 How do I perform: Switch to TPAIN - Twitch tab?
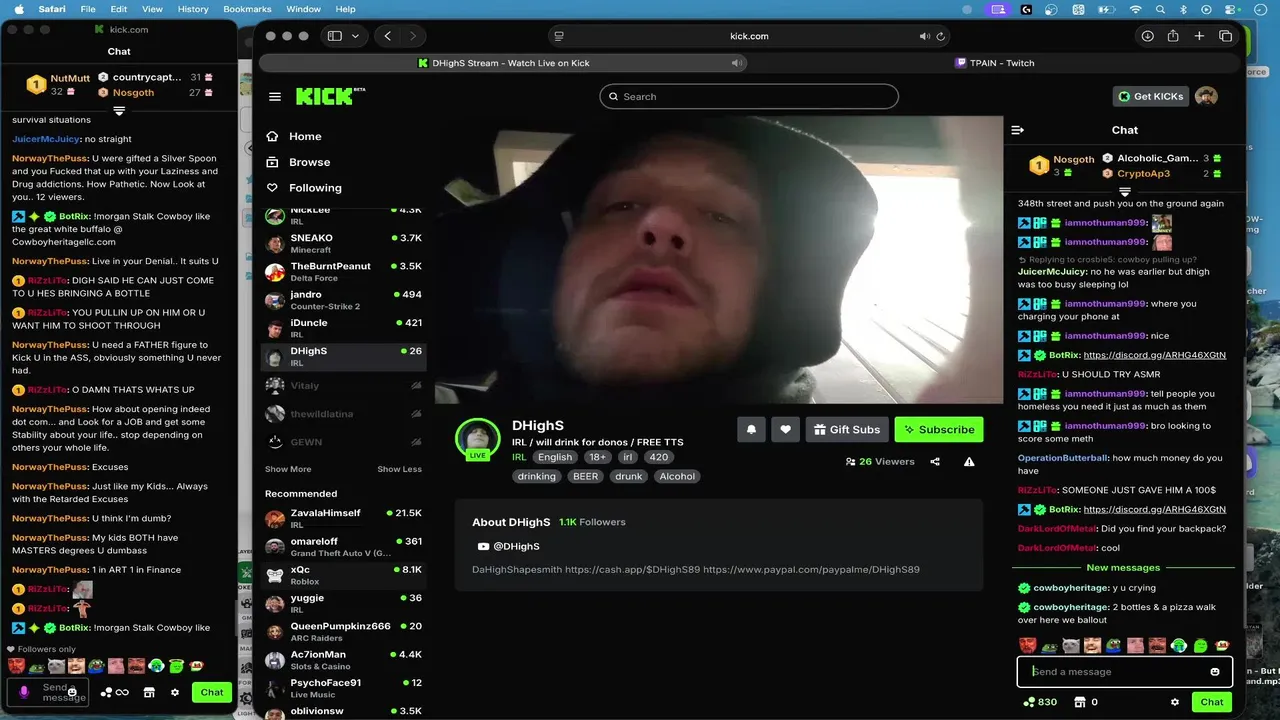(994, 63)
